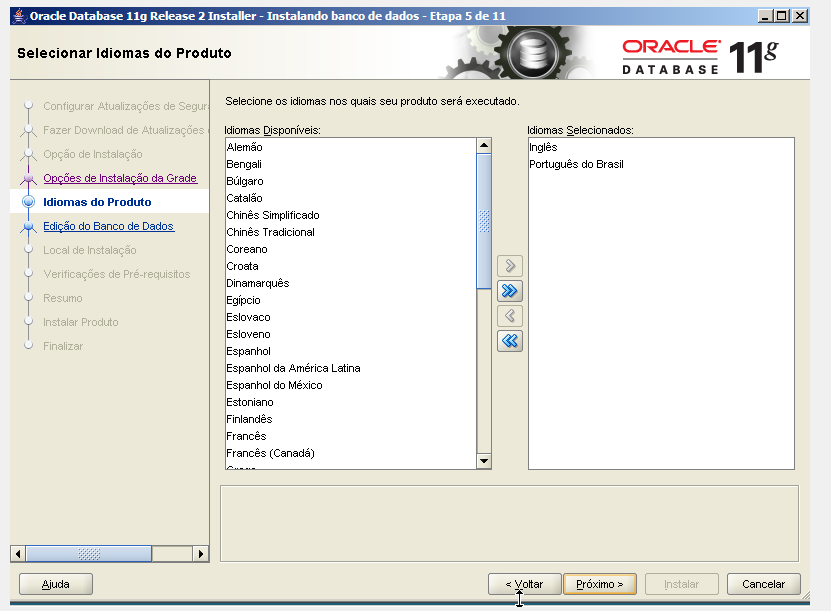Click the Idiomas do Produto step bullet icon
831x611 pixels.
pyautogui.click(x=28, y=202)
